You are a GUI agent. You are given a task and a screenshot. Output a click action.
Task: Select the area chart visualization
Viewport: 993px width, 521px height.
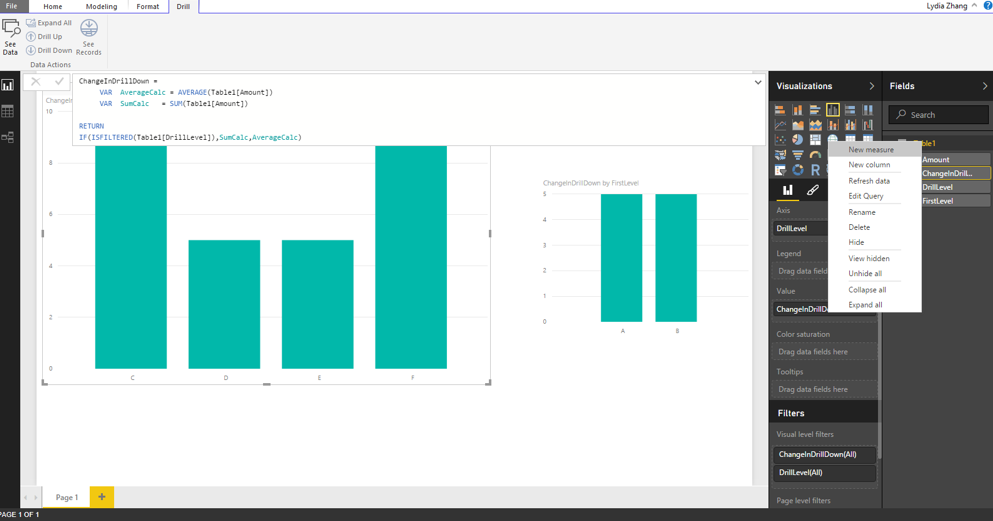pos(798,125)
